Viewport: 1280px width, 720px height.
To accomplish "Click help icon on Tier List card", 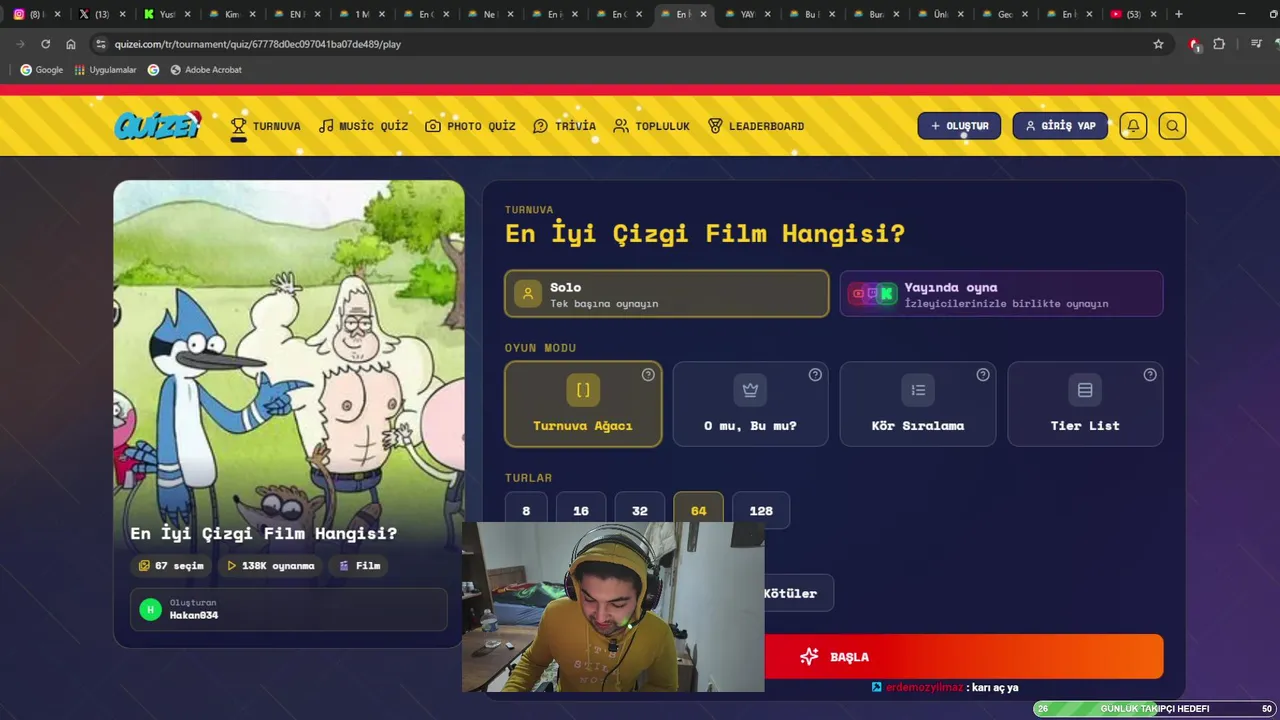I will coord(1150,375).
